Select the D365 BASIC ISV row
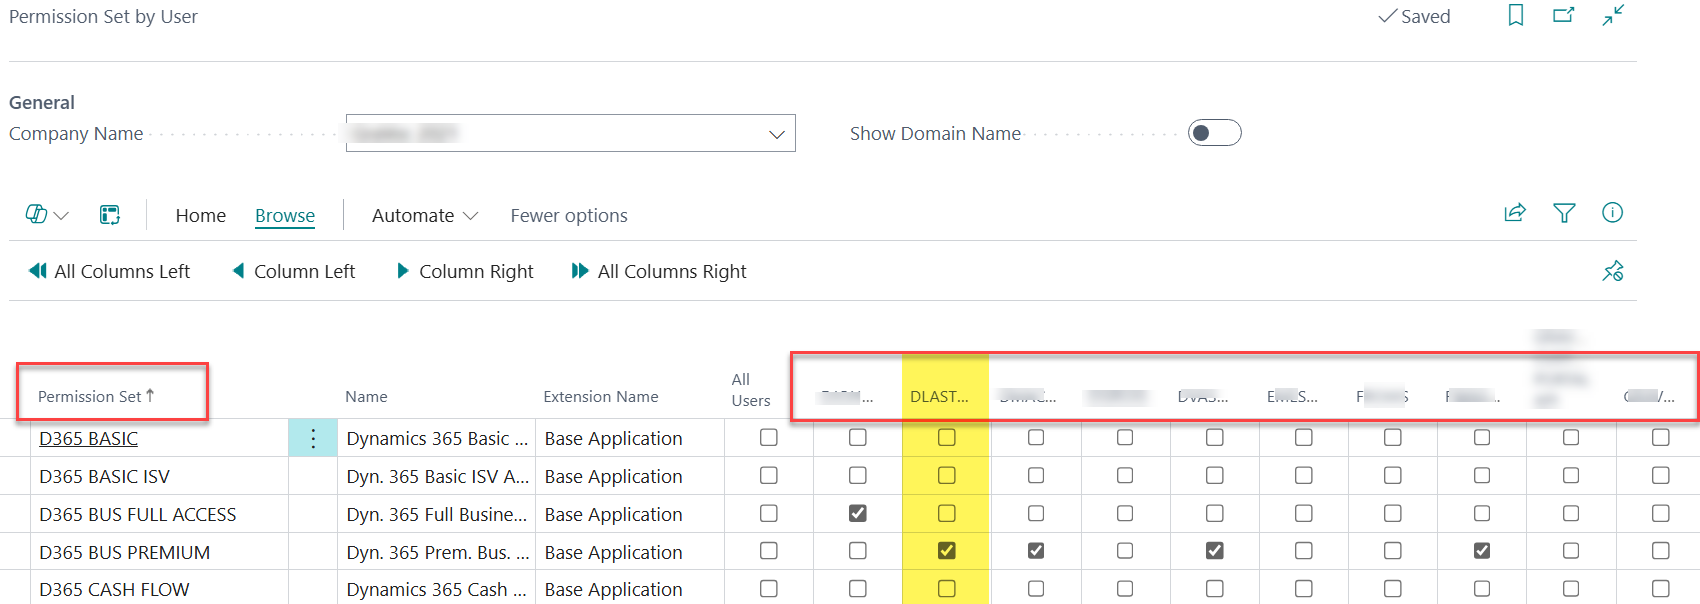This screenshot has width=1700, height=604. click(104, 476)
